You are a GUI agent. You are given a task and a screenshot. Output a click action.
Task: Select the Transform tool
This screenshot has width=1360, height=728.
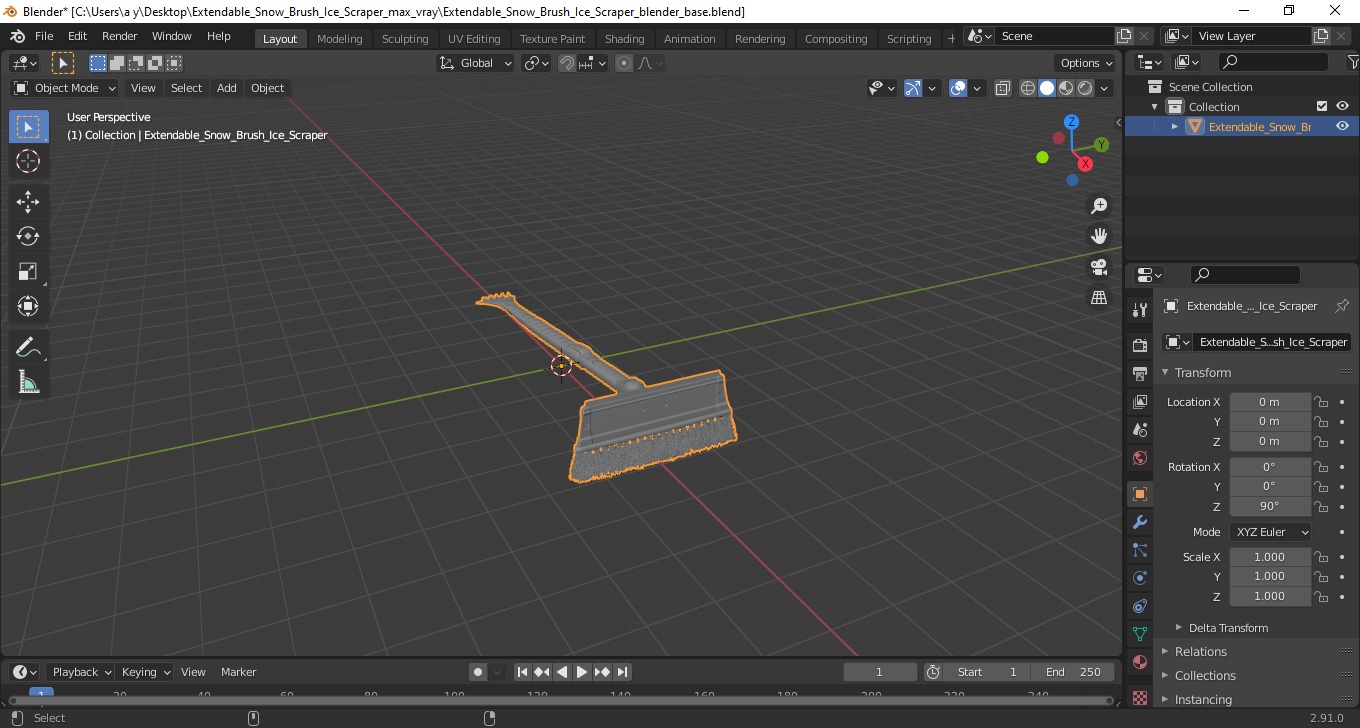(x=28, y=306)
